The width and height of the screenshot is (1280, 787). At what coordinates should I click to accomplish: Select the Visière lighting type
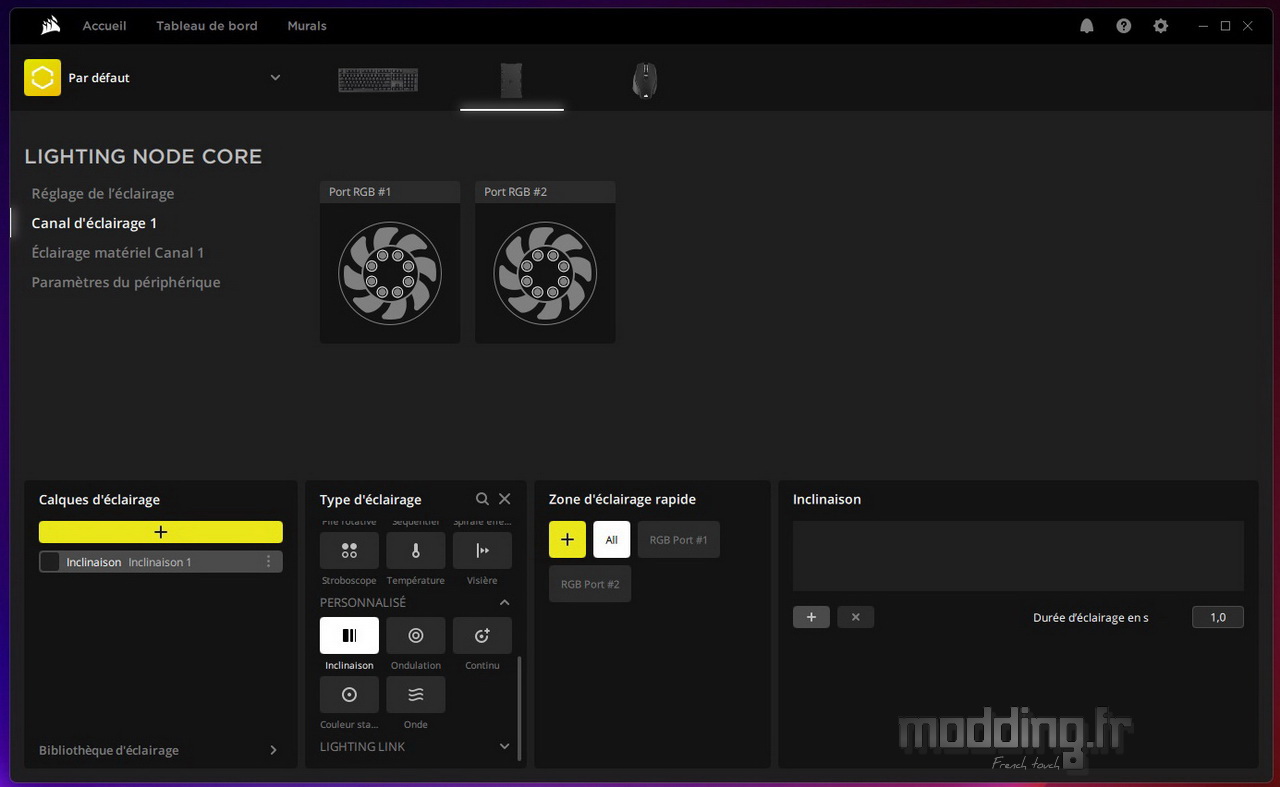click(x=482, y=550)
